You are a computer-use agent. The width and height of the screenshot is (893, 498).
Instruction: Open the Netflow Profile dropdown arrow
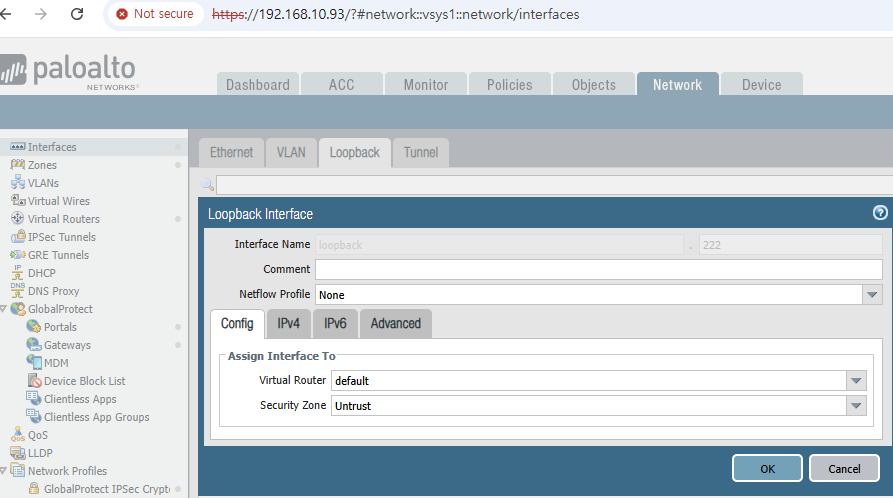872,295
